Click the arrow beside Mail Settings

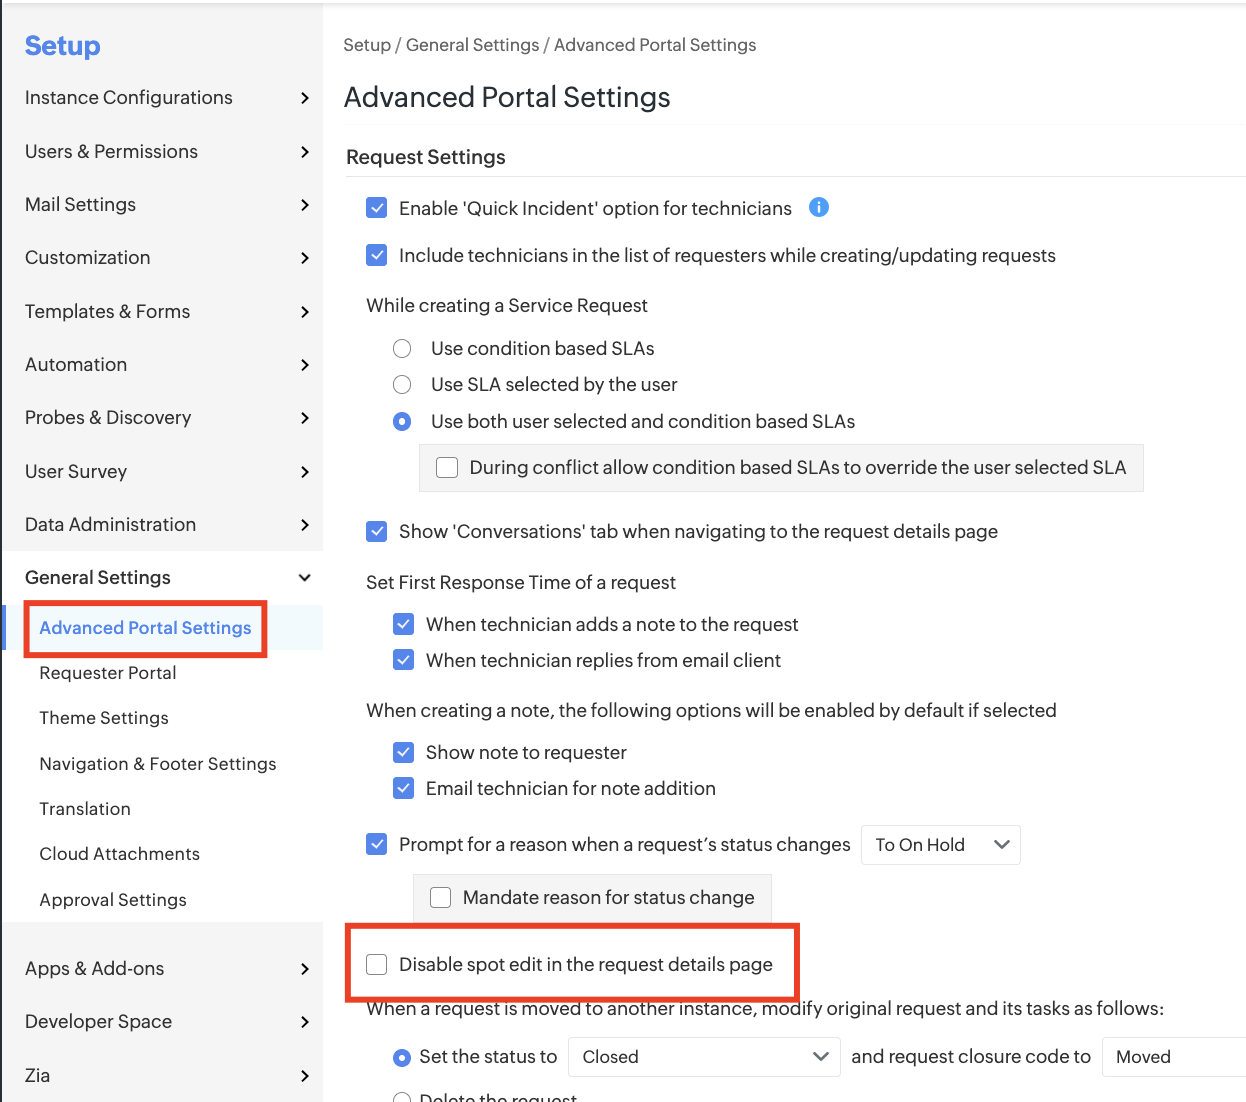tap(305, 205)
